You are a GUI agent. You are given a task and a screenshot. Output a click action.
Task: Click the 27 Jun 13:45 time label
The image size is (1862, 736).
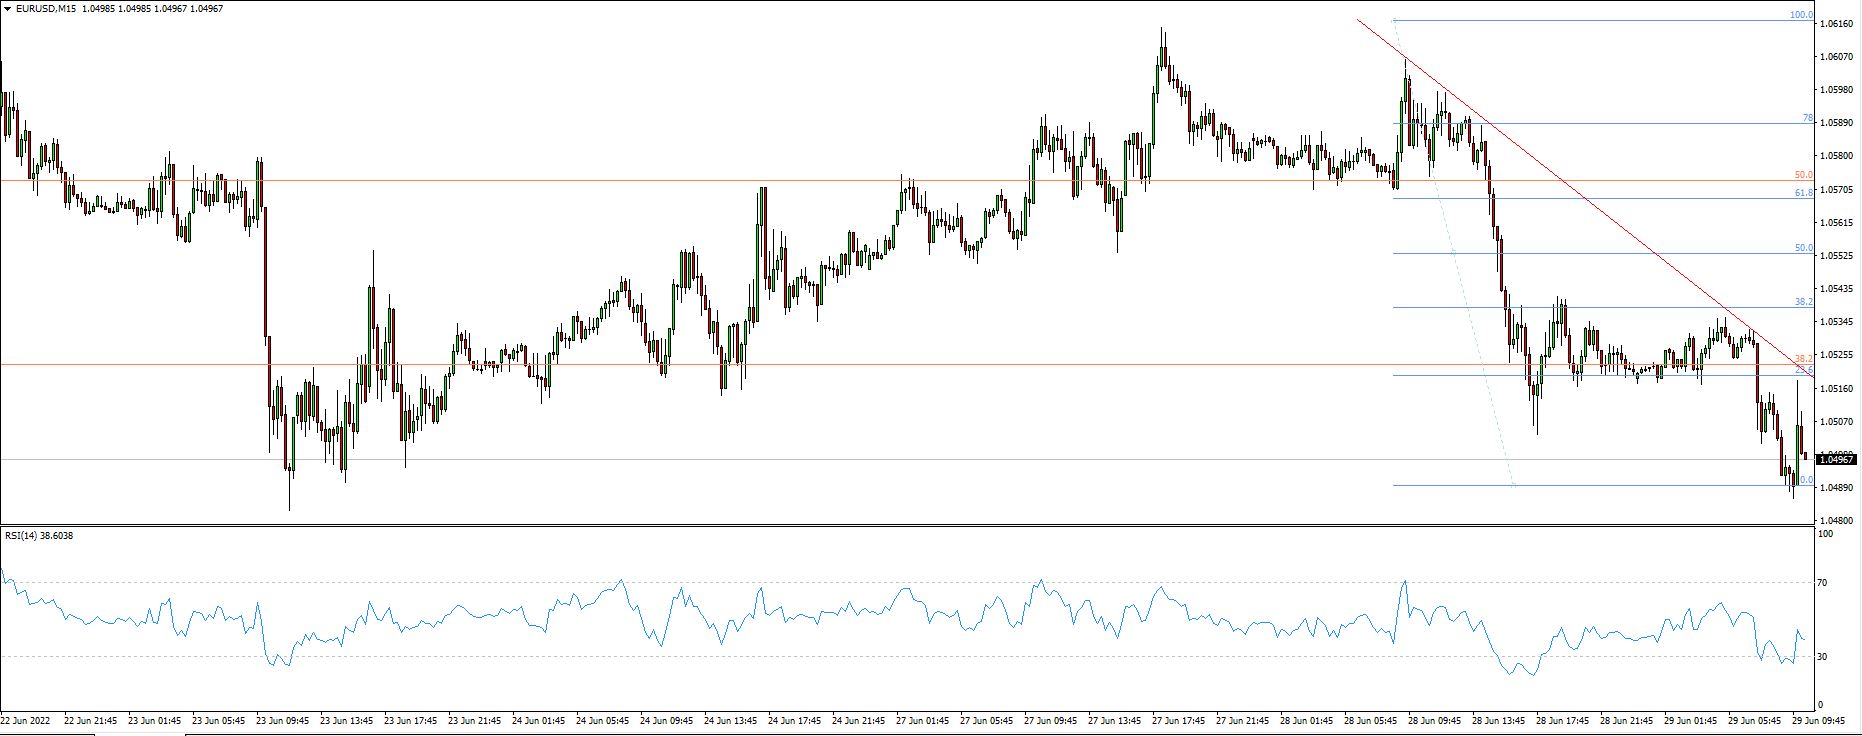(1114, 720)
